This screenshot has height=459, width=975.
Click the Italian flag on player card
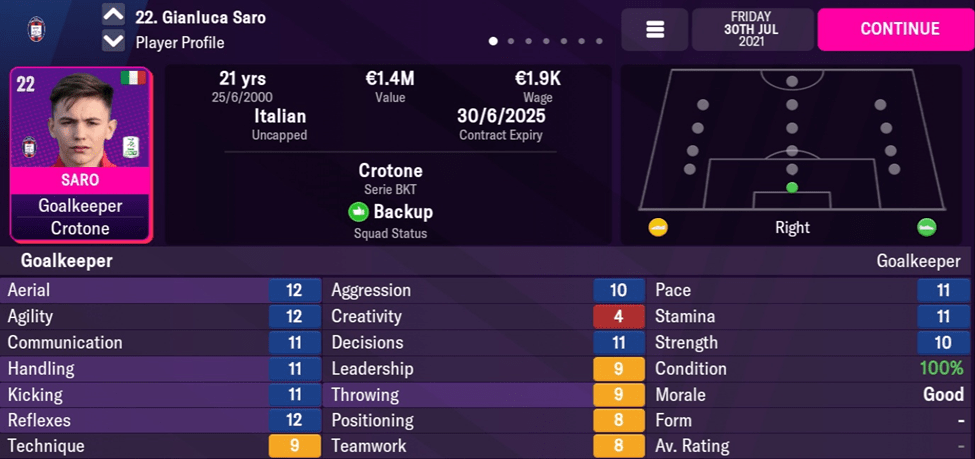(x=132, y=78)
